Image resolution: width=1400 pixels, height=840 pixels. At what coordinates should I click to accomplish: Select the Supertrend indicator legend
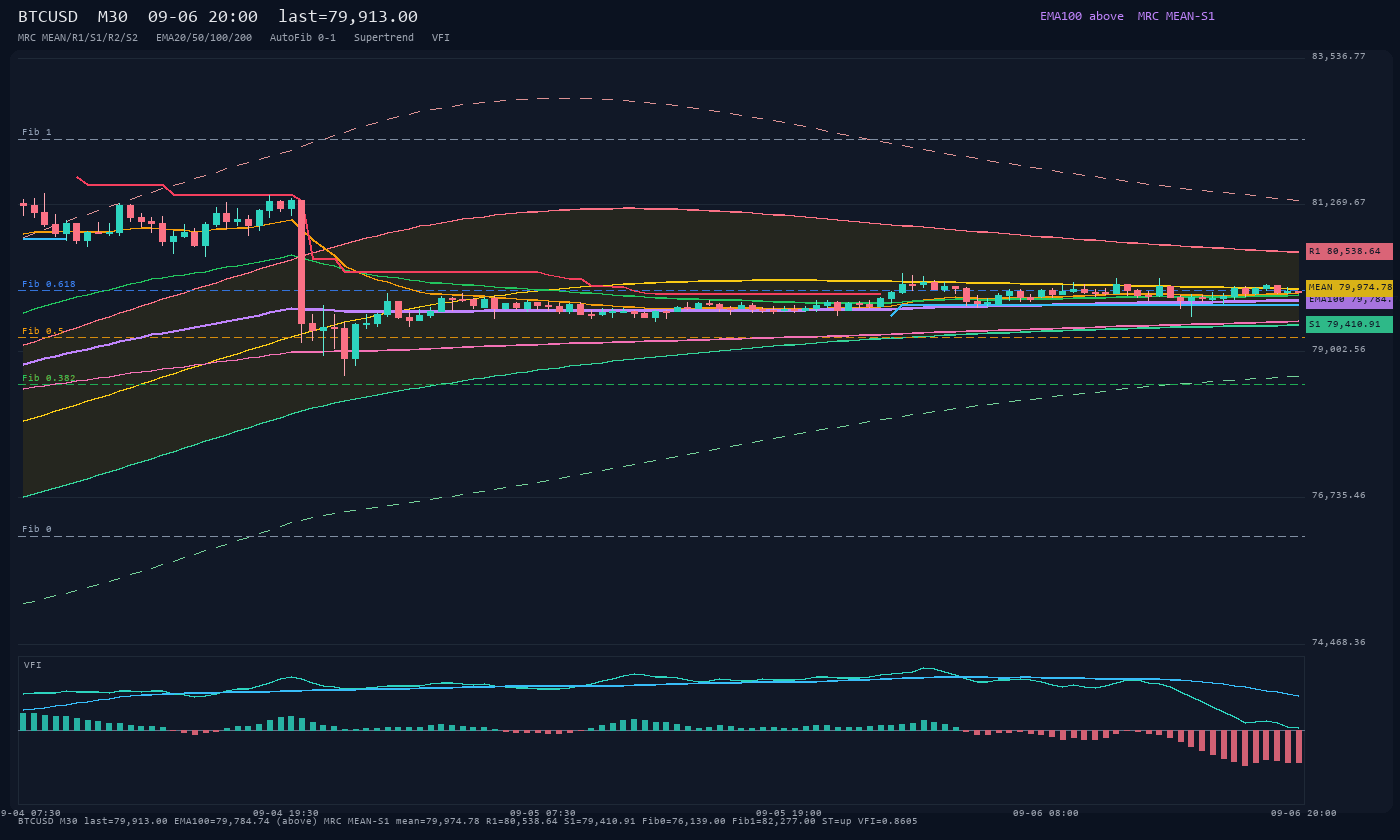[x=384, y=38]
